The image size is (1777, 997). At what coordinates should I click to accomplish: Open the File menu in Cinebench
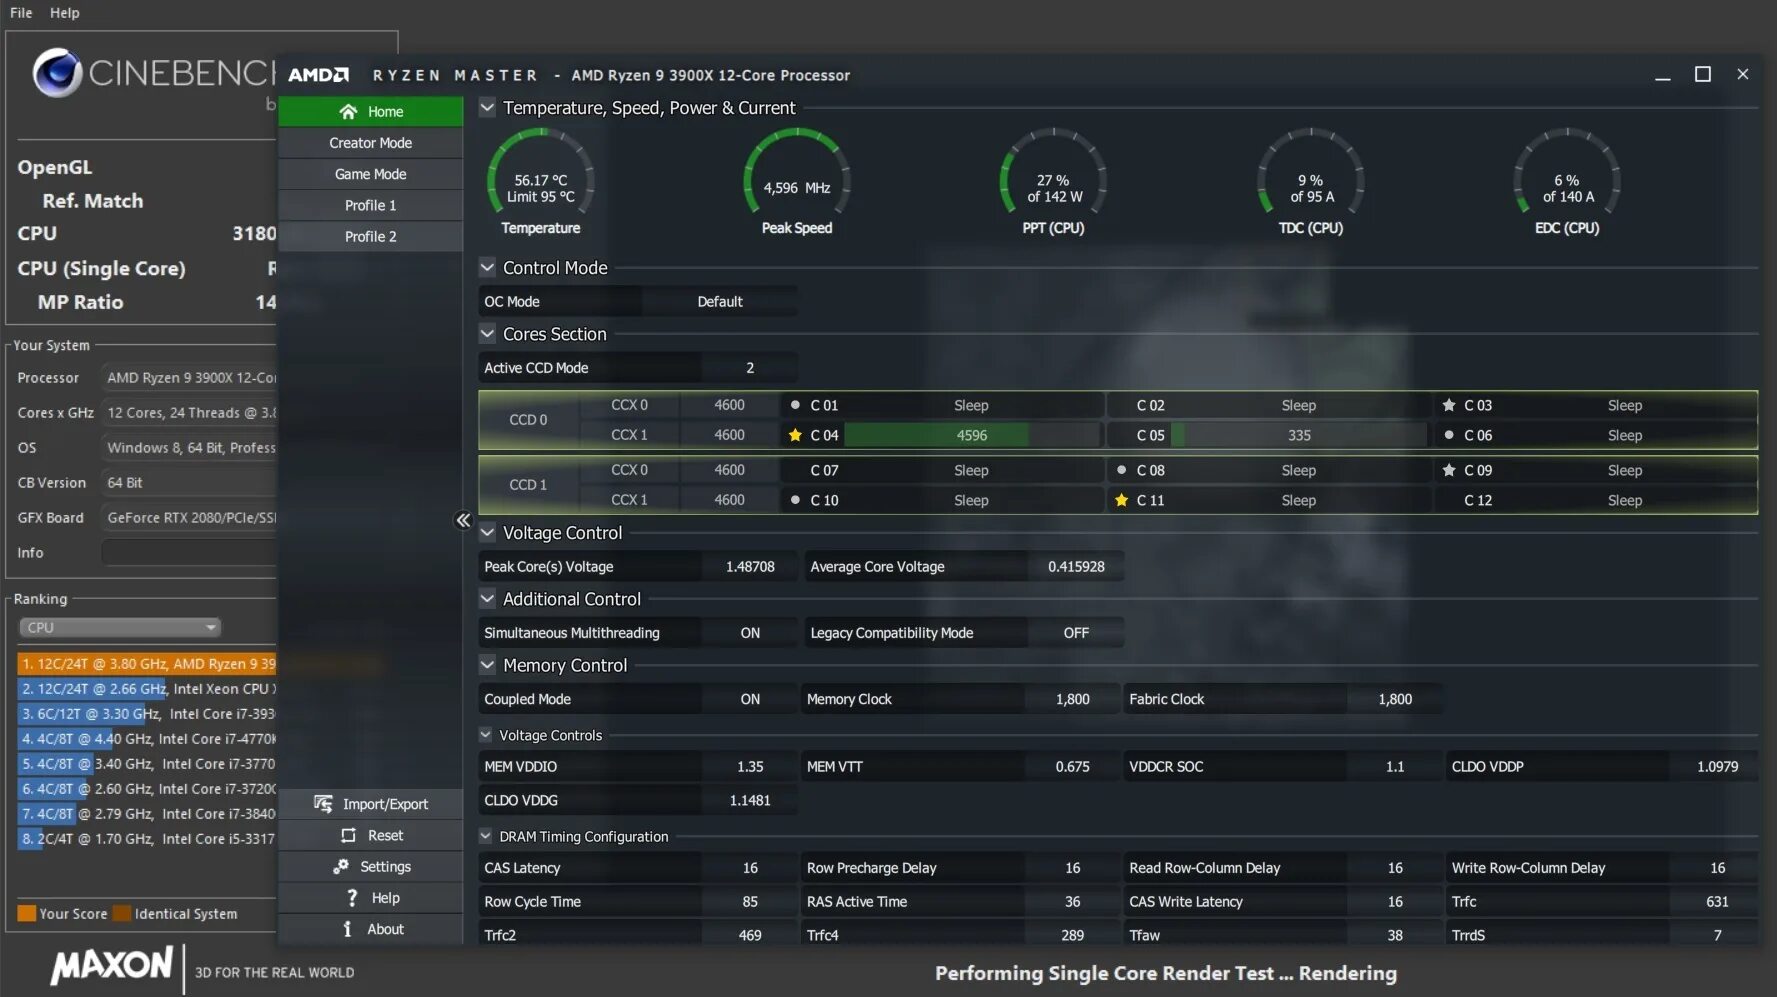tap(21, 13)
